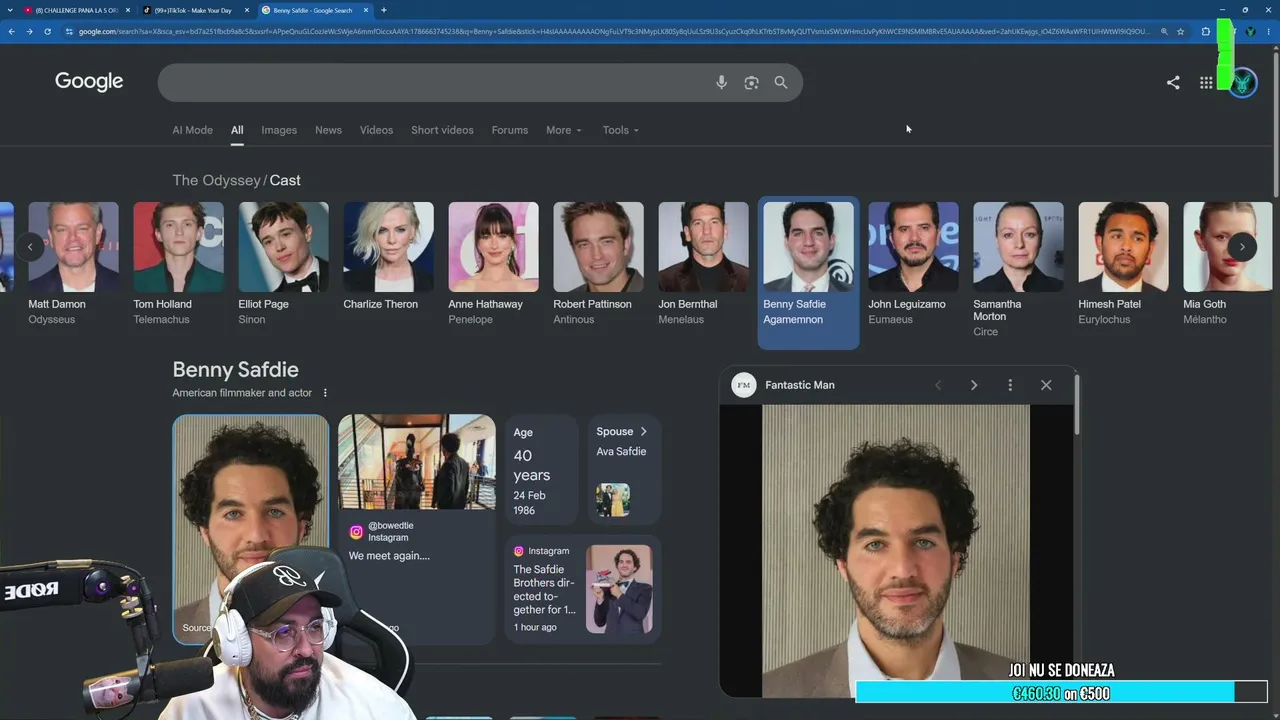Expand the Tools dropdown
1280x720 pixels.
click(x=620, y=130)
